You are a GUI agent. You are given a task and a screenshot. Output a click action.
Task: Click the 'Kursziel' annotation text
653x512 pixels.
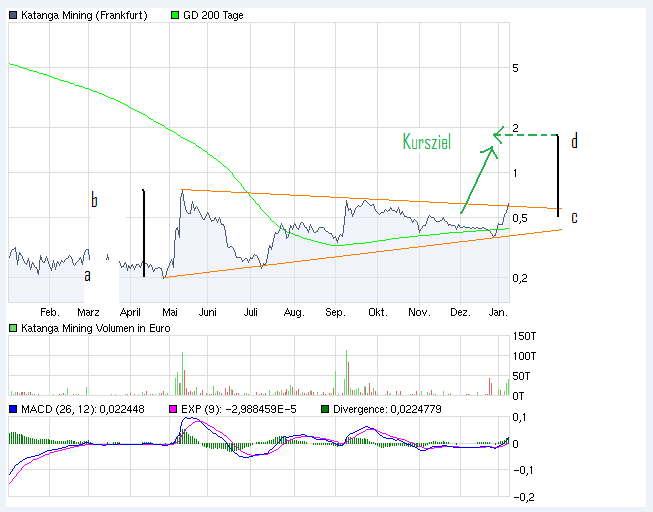tap(426, 142)
